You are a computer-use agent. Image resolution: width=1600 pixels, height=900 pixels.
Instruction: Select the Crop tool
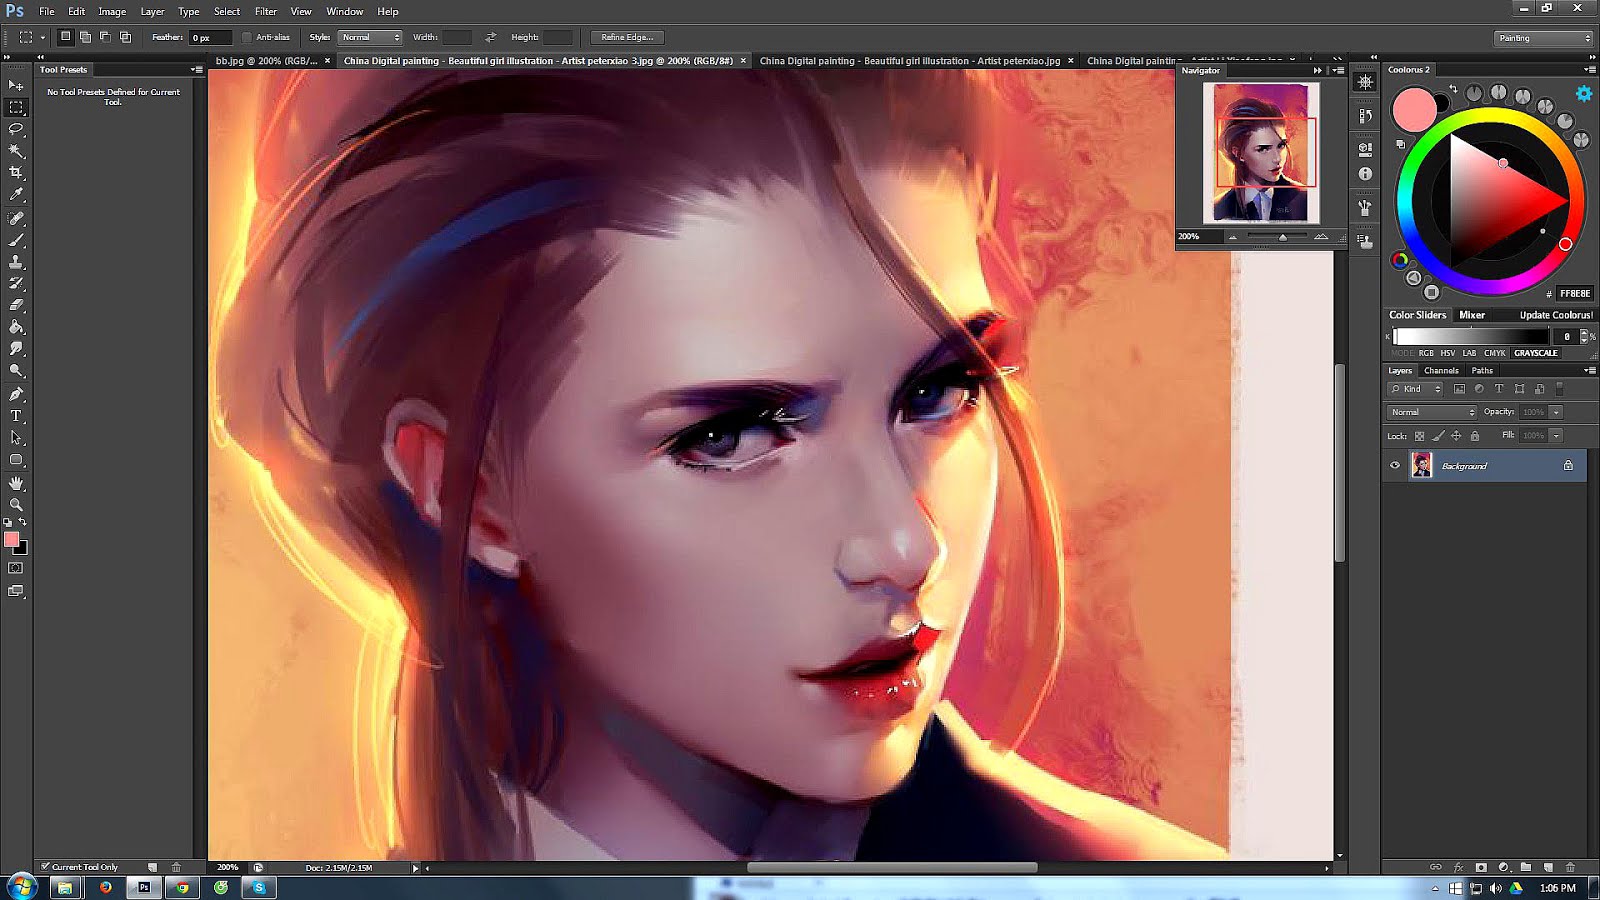point(16,173)
